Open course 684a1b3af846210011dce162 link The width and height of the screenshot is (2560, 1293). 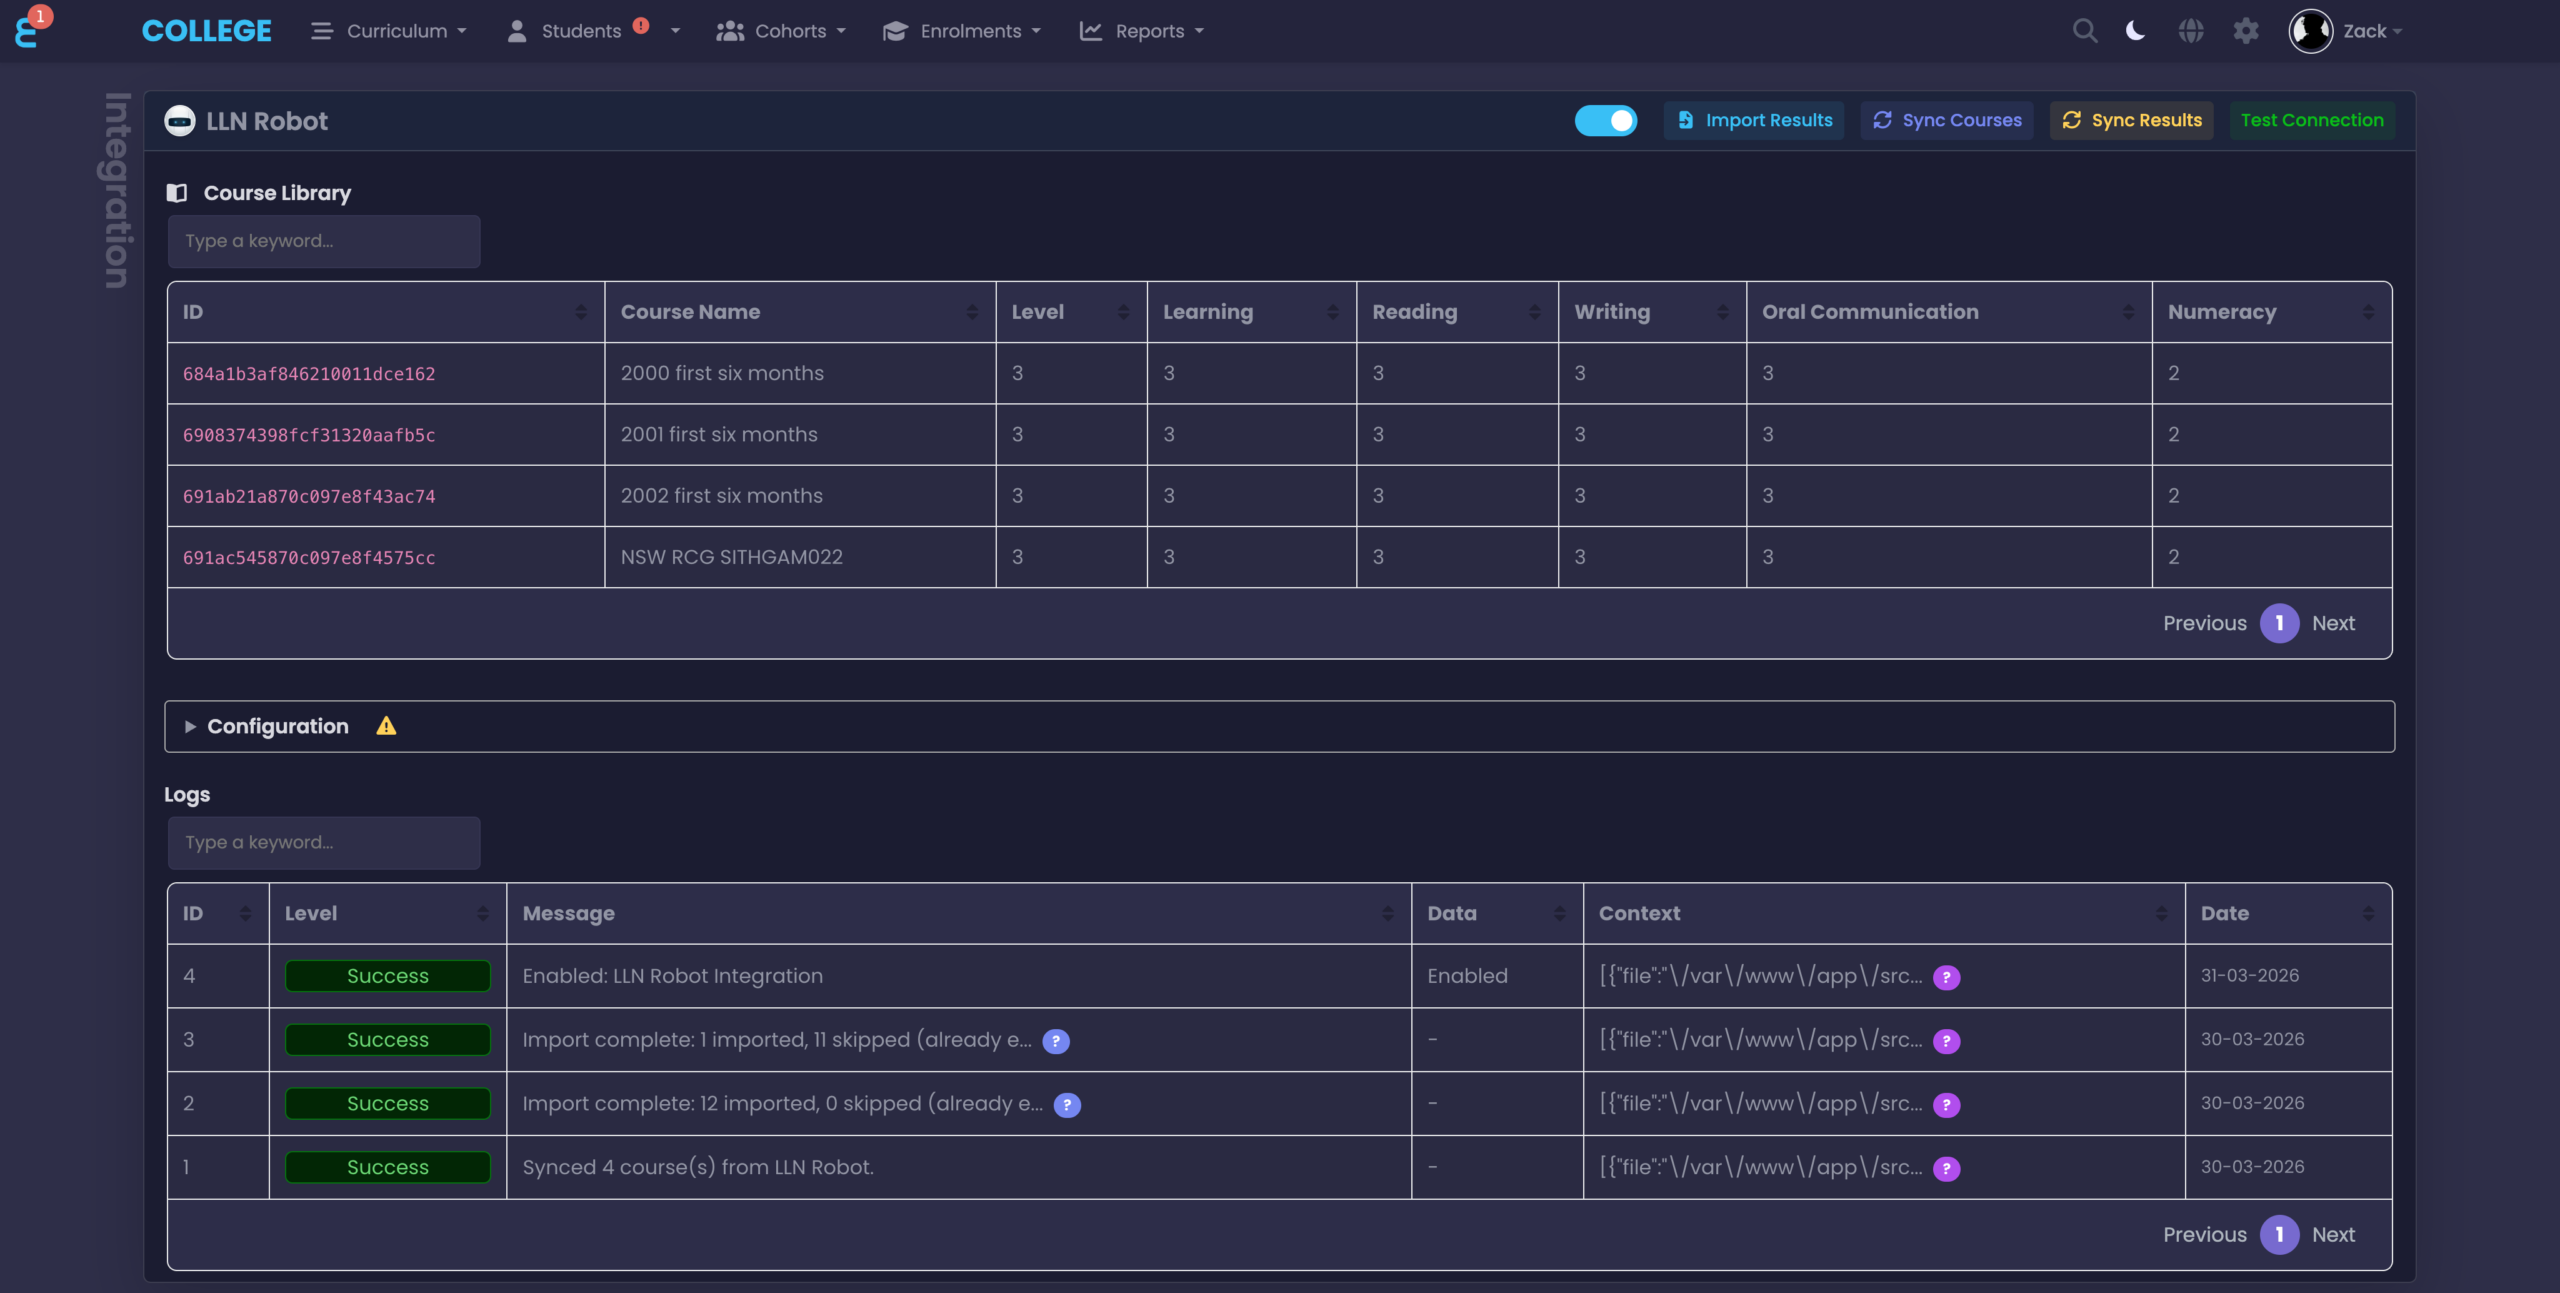point(309,374)
